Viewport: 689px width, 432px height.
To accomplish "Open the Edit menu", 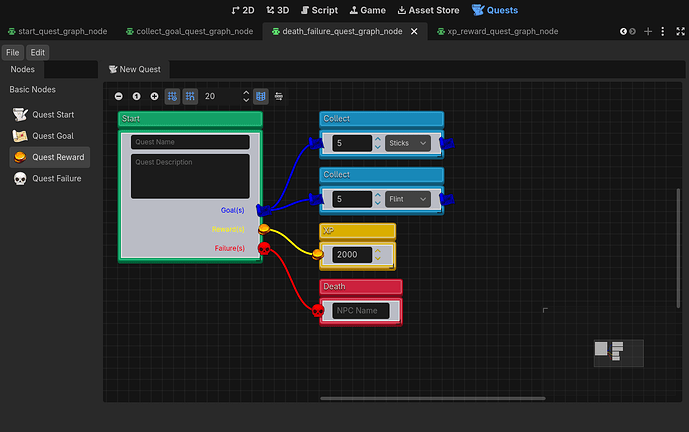I will pyautogui.click(x=38, y=52).
